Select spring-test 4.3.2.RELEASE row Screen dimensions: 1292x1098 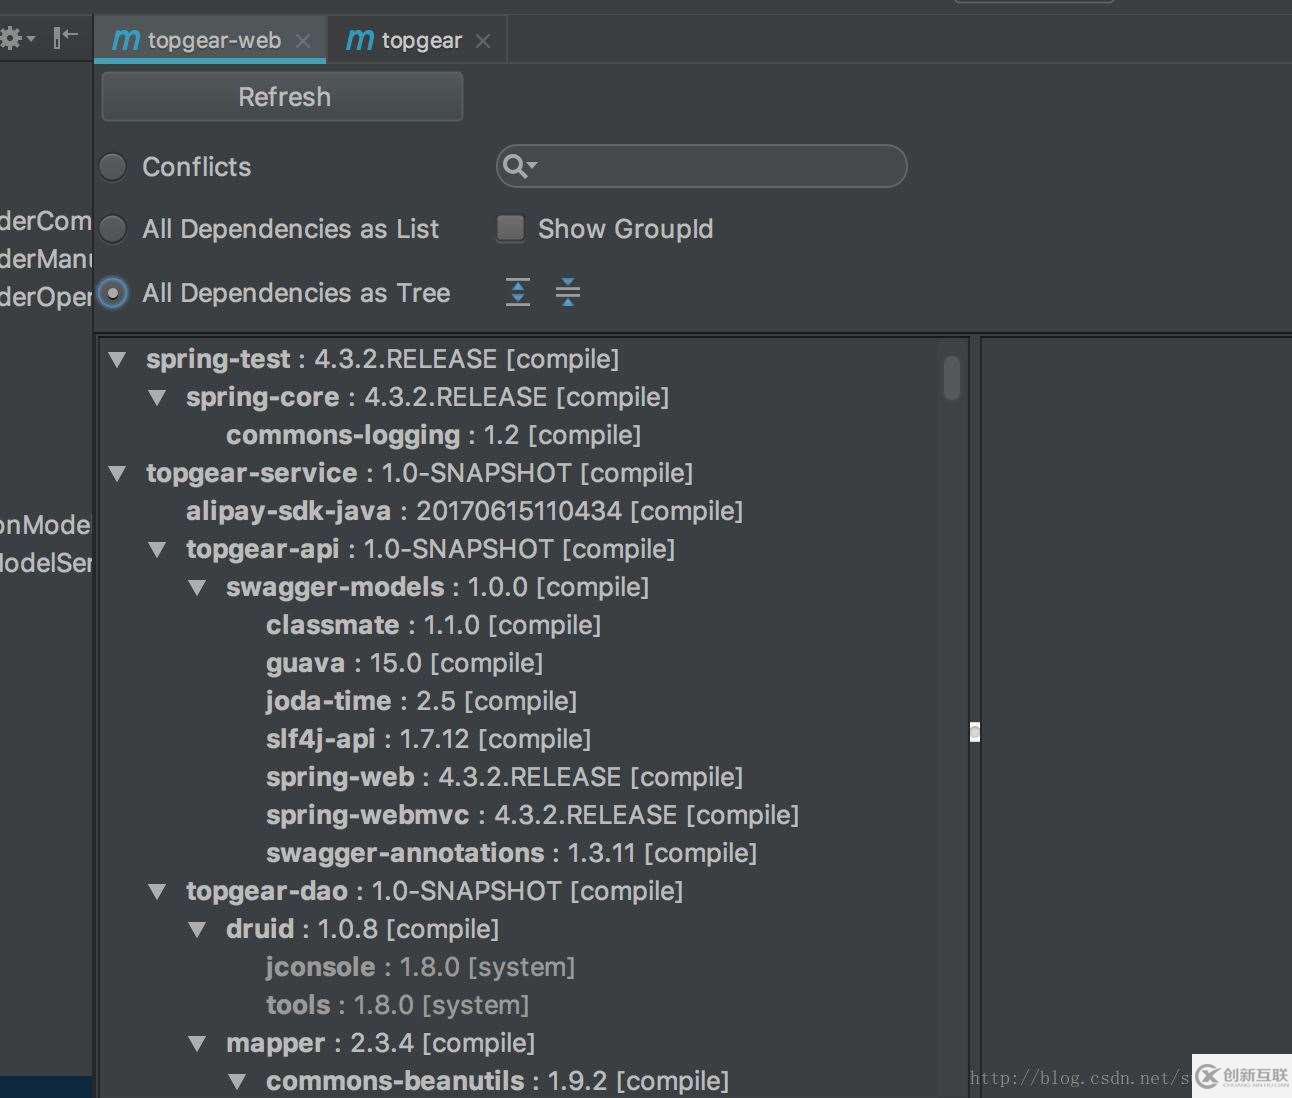[x=383, y=359]
